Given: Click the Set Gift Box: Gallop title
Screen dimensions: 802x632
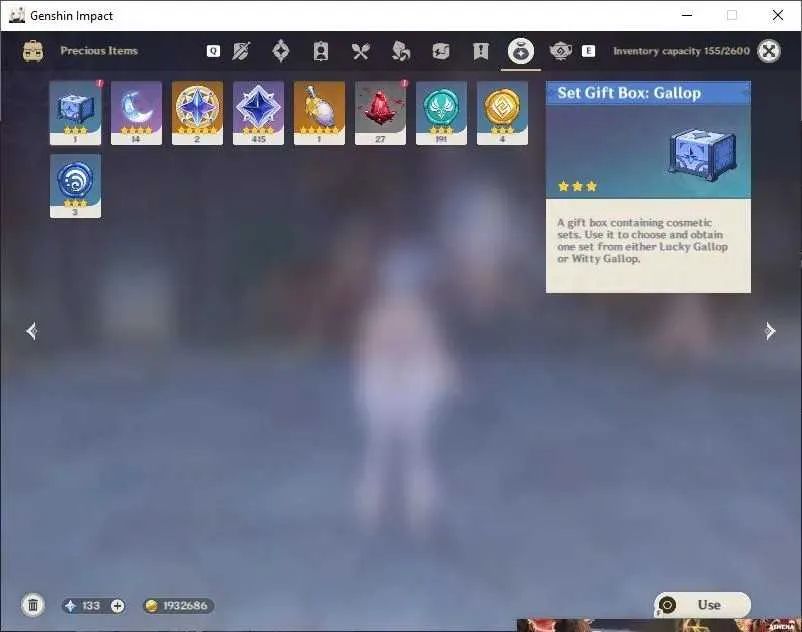Looking at the screenshot, I should pos(629,93).
